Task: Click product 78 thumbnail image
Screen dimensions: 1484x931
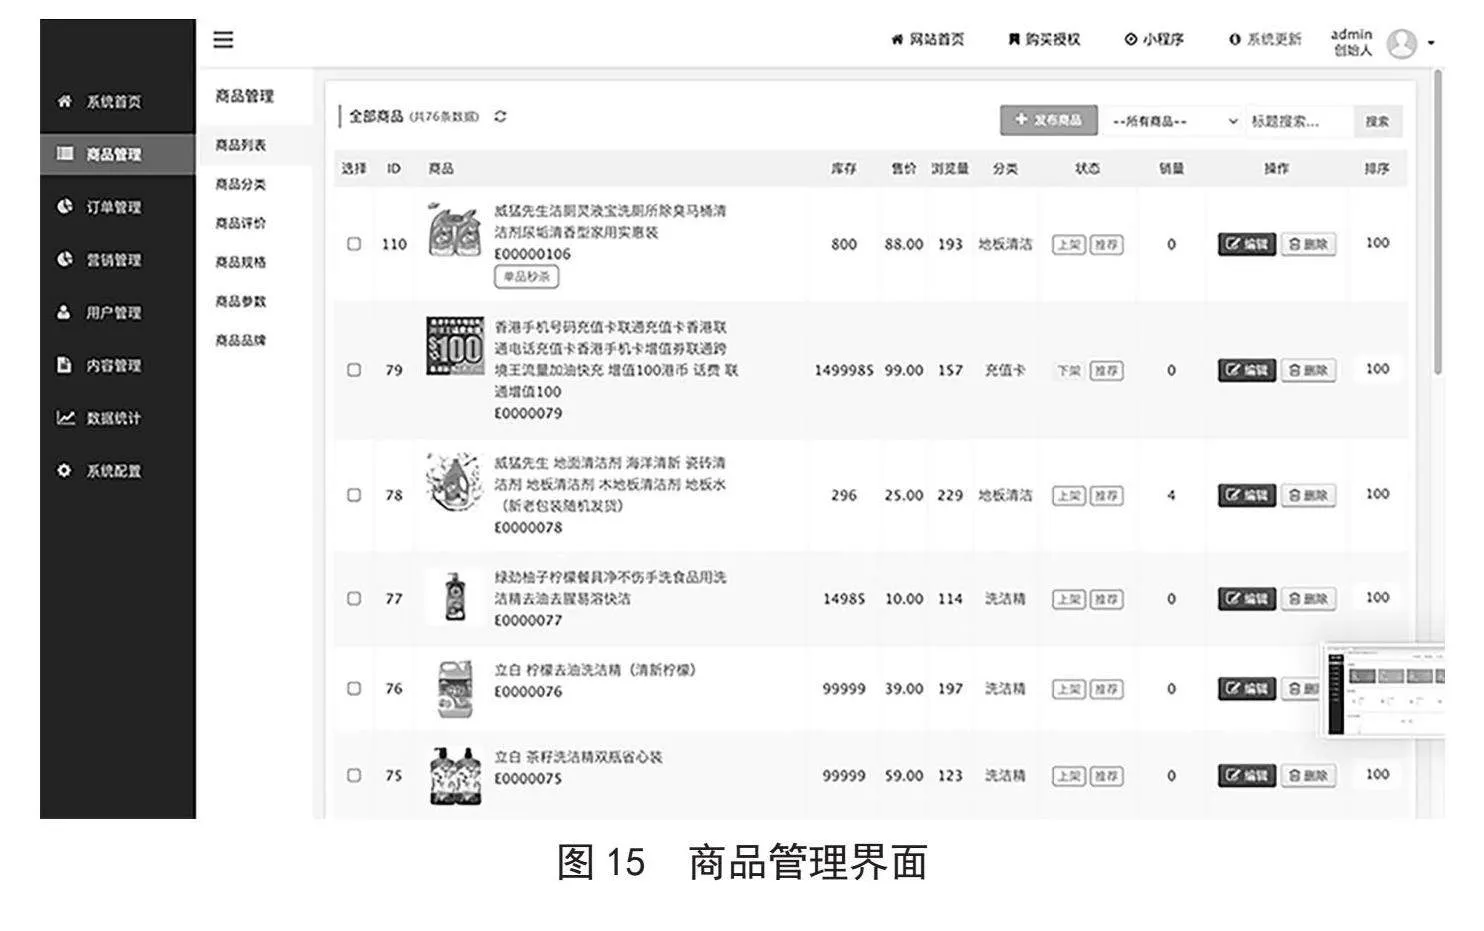Action: 455,481
